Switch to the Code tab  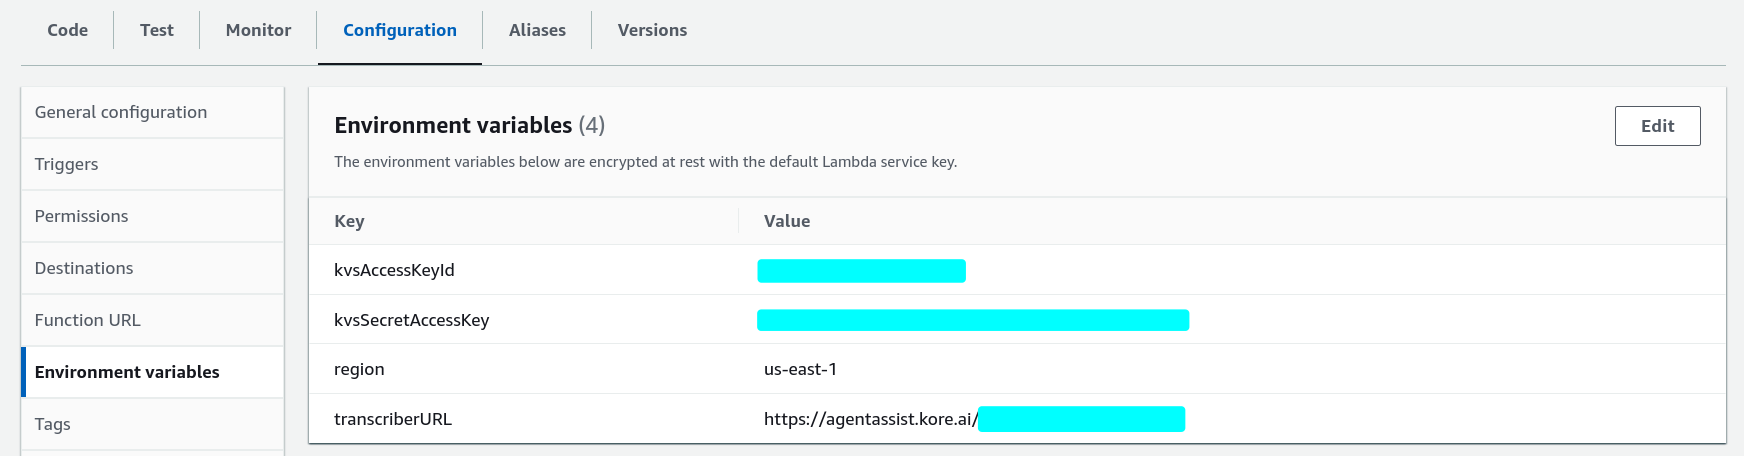[68, 30]
